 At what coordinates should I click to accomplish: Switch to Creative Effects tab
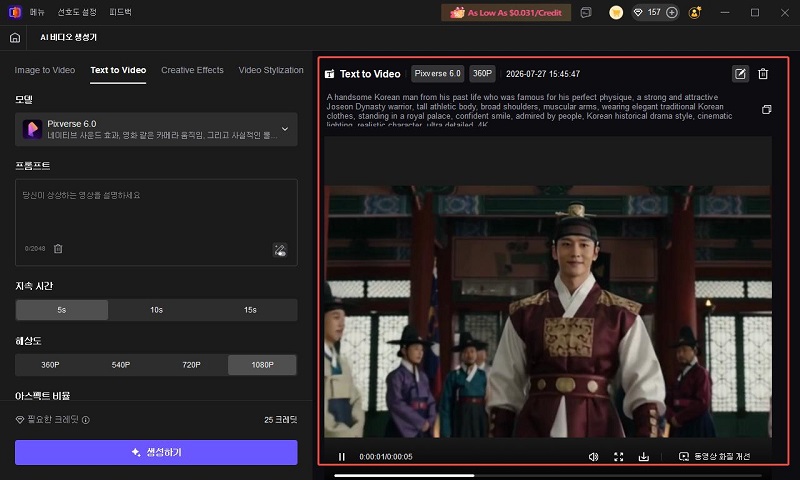[x=192, y=70]
